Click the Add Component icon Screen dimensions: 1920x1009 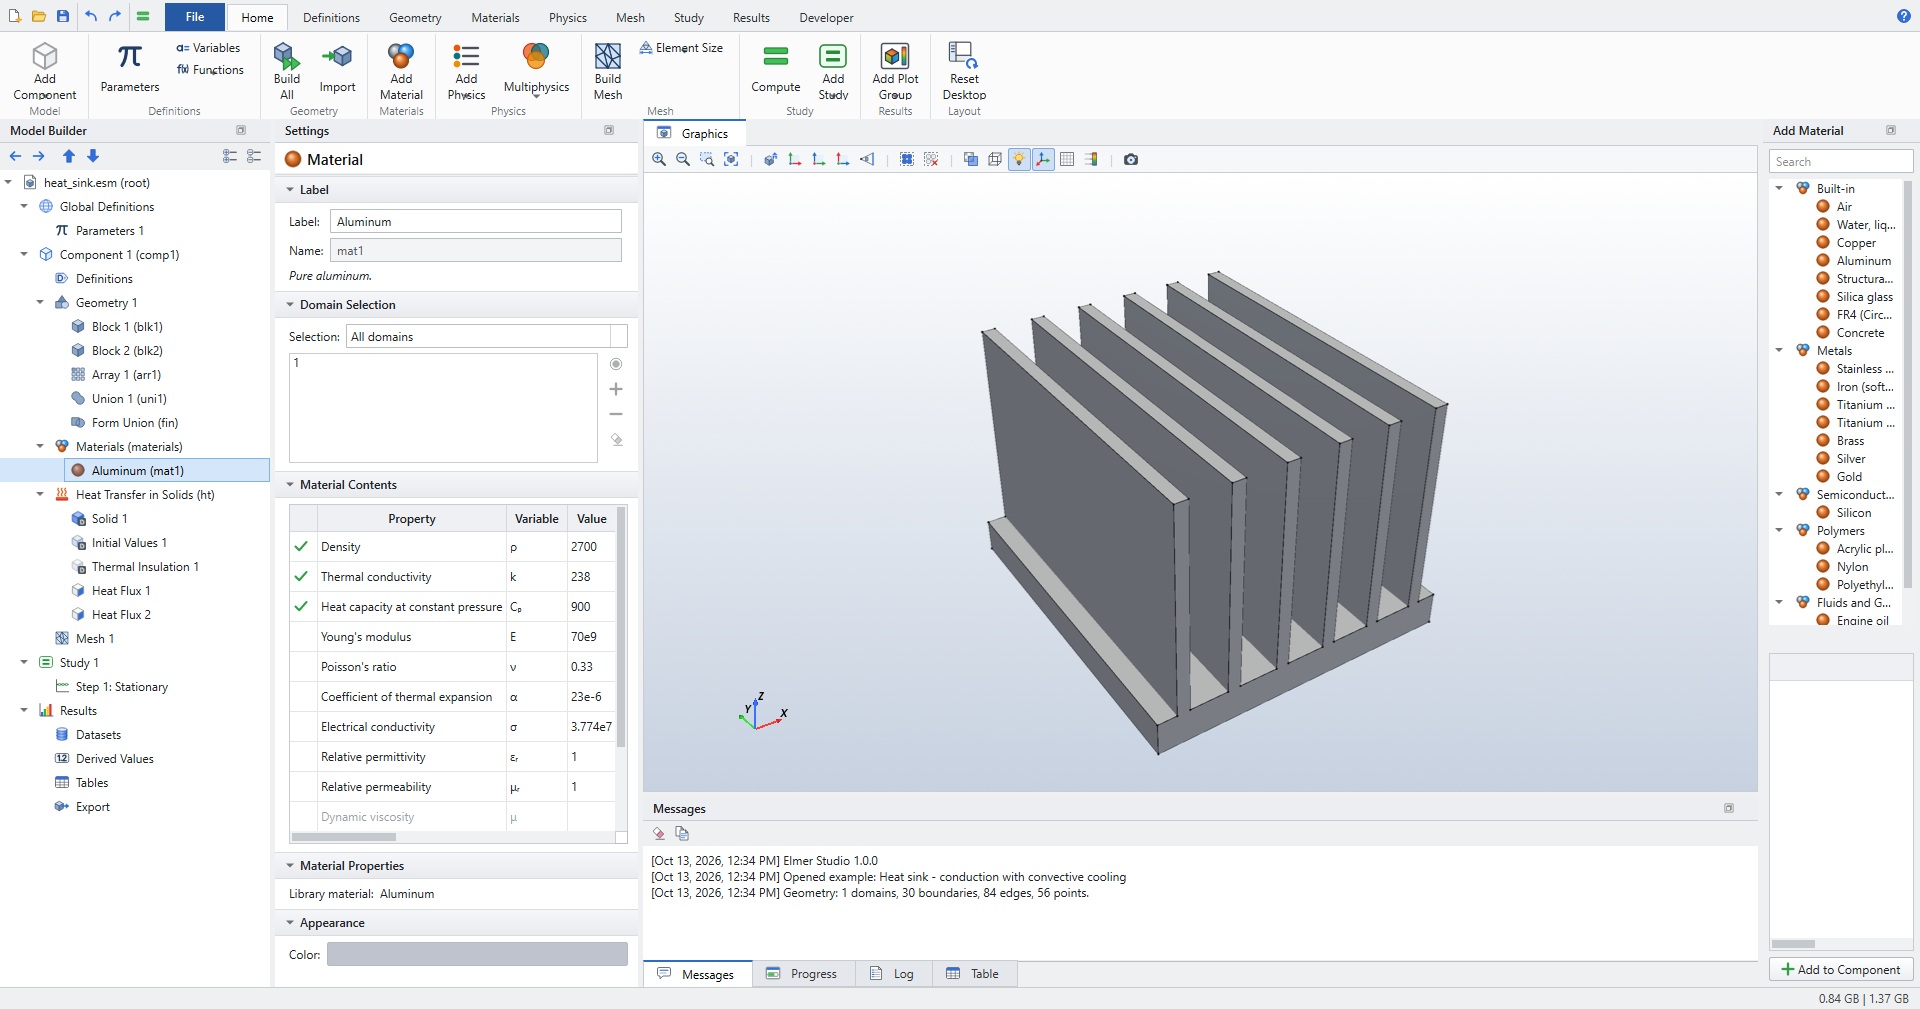coord(45,71)
